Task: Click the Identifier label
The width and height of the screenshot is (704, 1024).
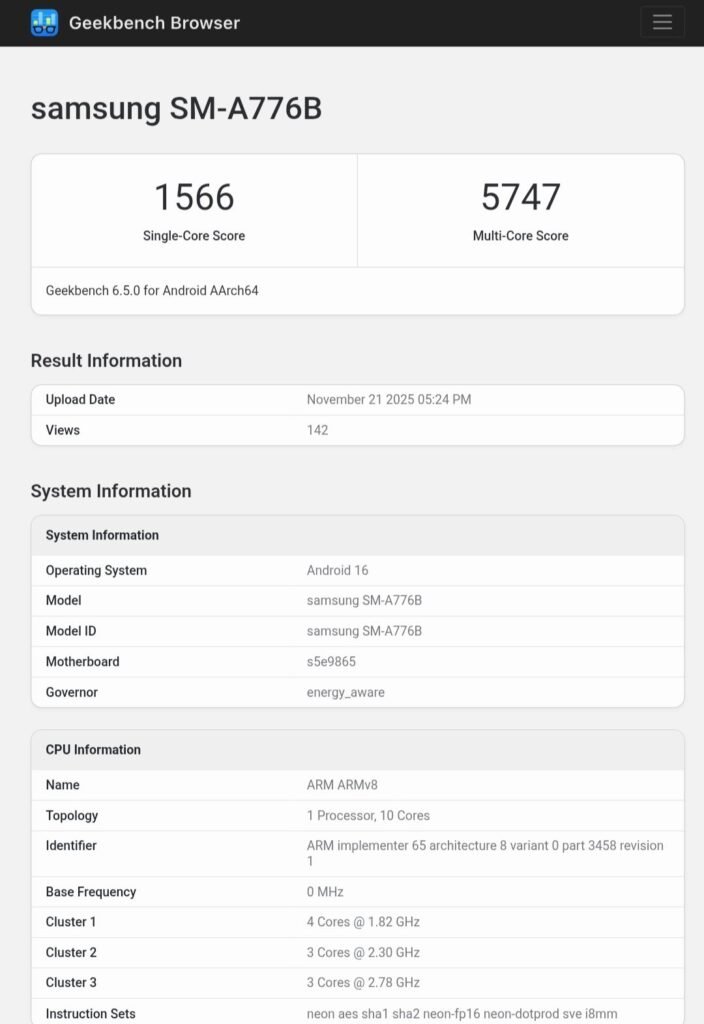Action: pos(71,846)
